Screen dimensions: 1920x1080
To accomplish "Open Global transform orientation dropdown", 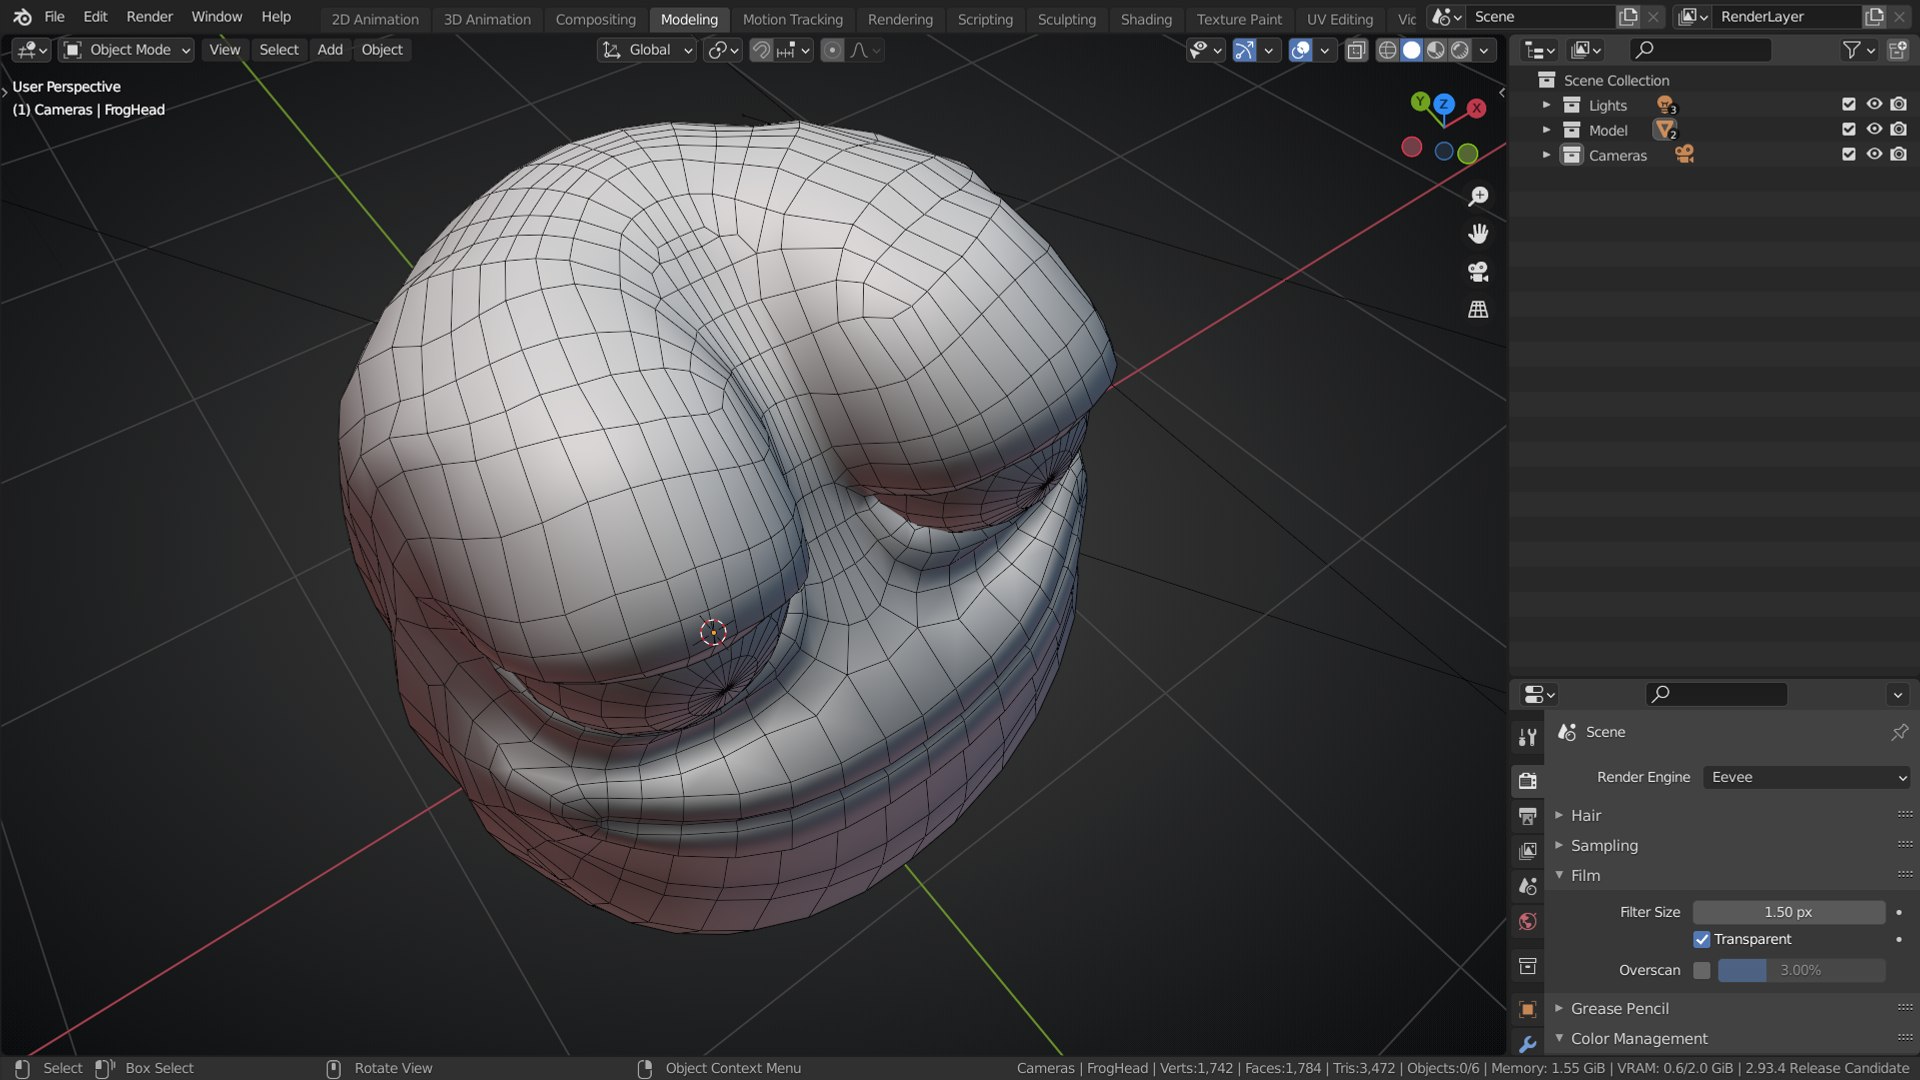I will point(647,50).
